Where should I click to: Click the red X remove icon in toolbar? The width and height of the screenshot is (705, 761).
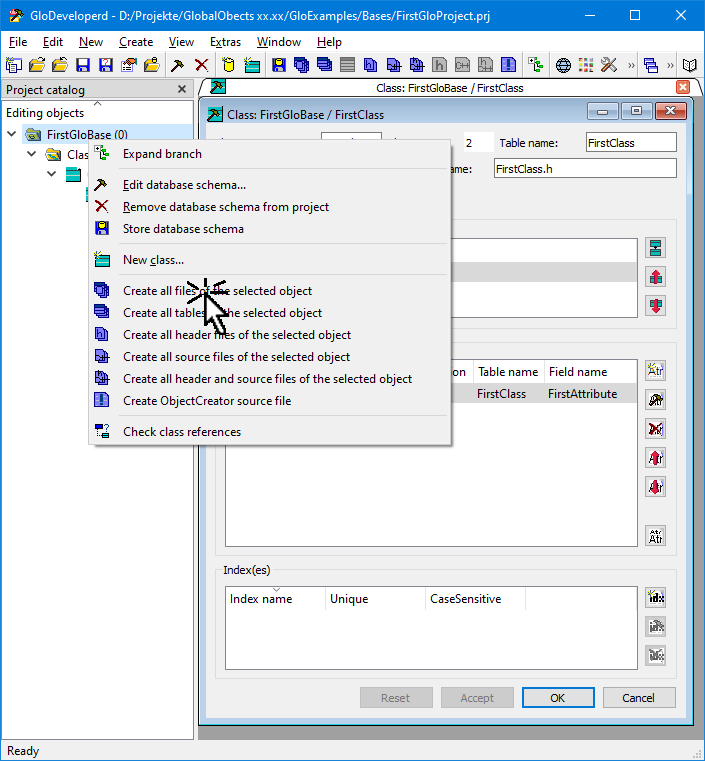click(201, 66)
